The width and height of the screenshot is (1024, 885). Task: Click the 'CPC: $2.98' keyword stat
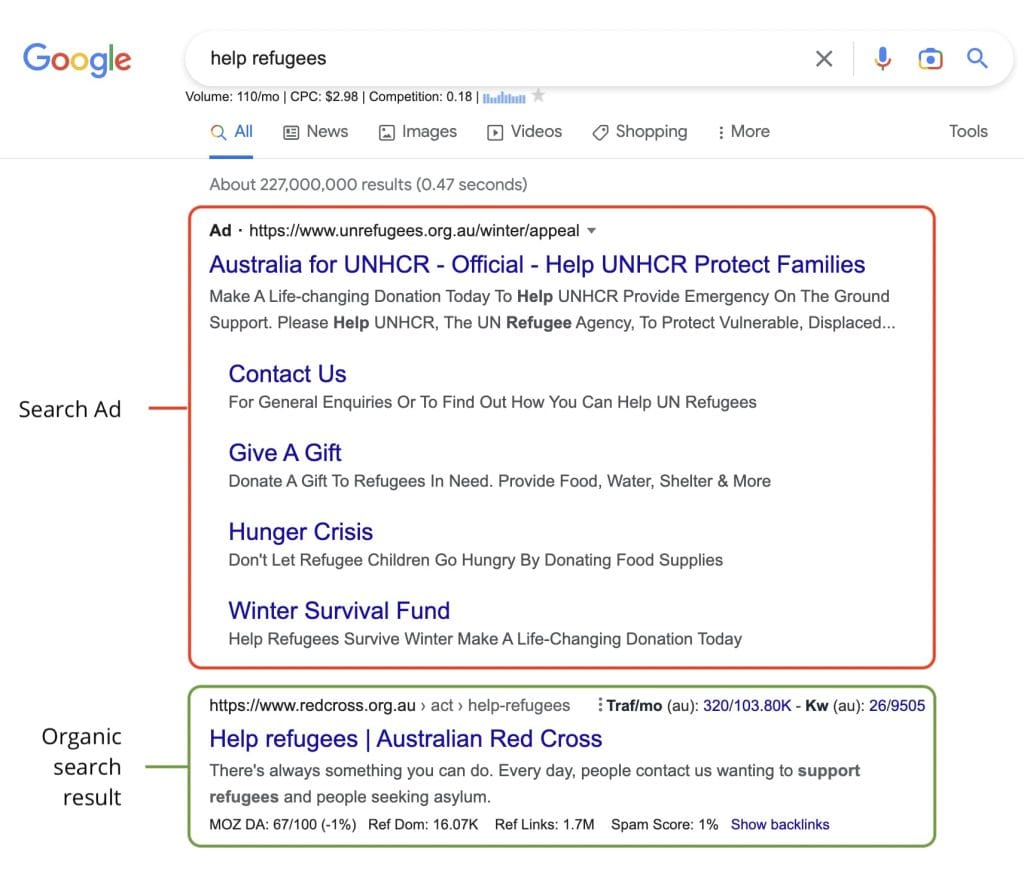click(x=324, y=97)
